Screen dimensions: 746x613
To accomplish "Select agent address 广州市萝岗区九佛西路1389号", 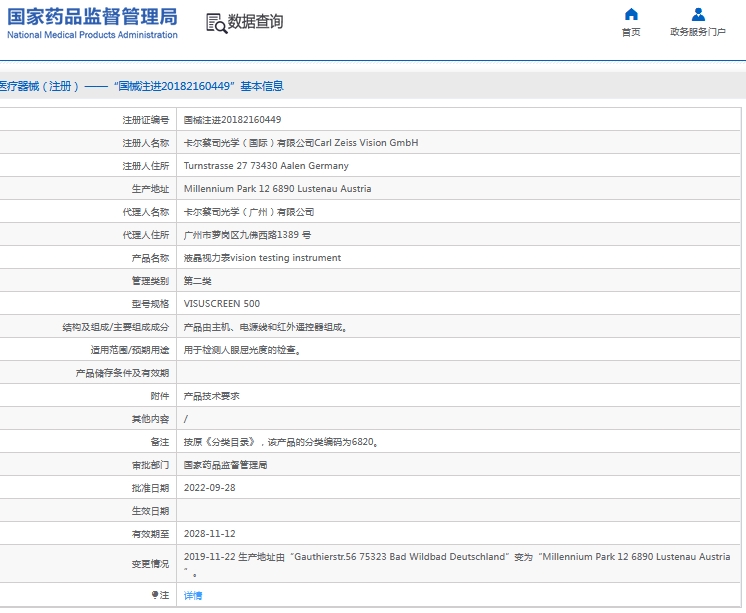I will click(247, 235).
